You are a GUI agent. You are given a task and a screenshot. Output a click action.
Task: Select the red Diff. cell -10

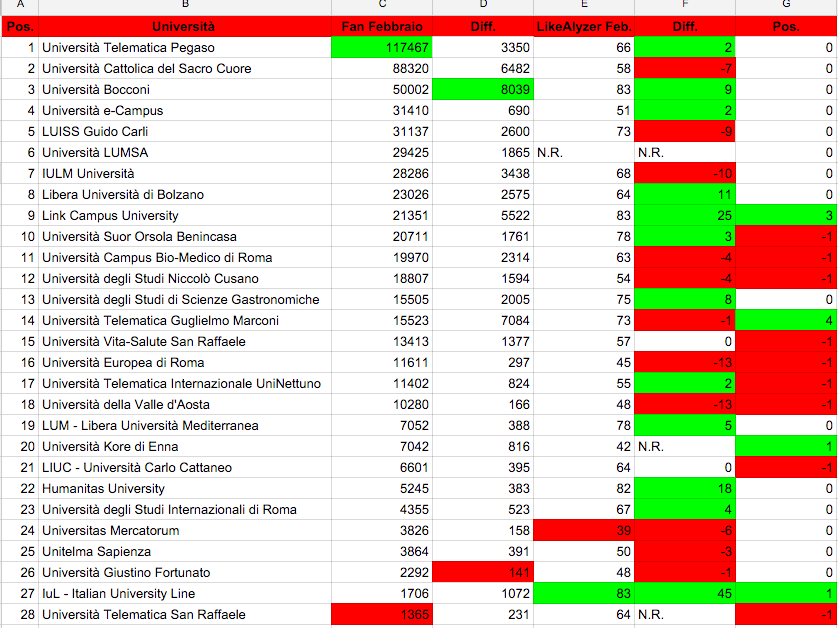click(x=685, y=173)
